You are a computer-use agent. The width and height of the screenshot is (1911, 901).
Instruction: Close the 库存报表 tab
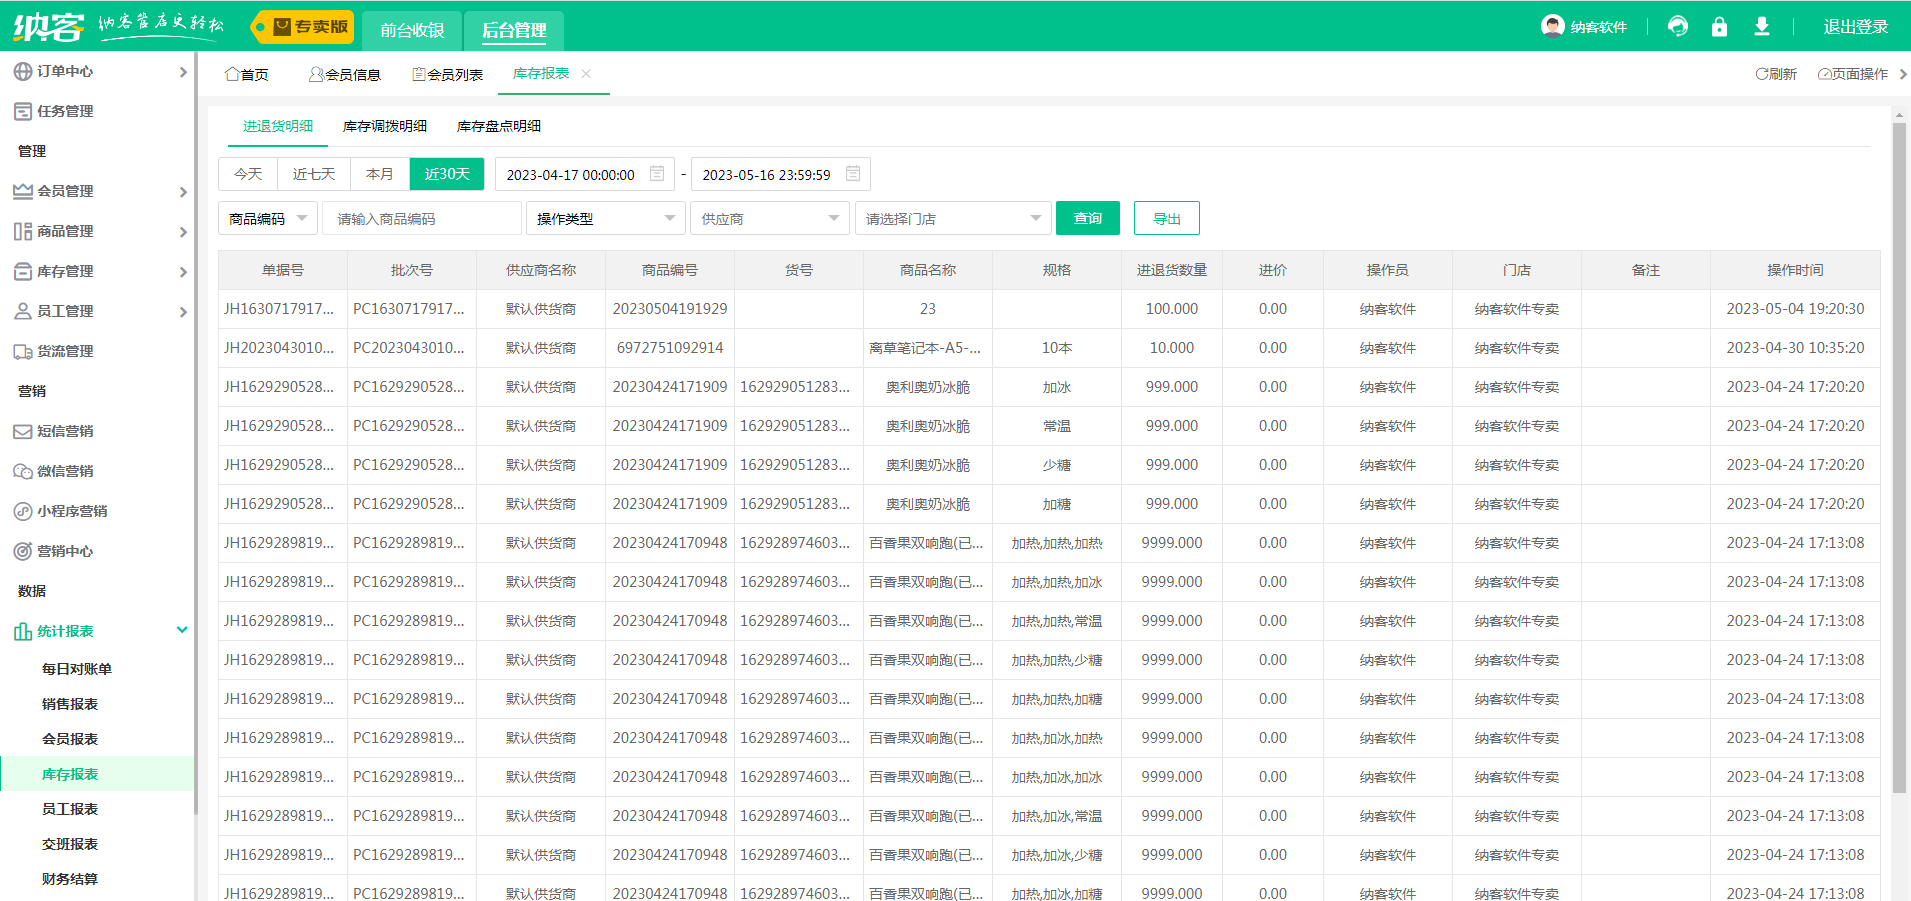[x=587, y=74]
